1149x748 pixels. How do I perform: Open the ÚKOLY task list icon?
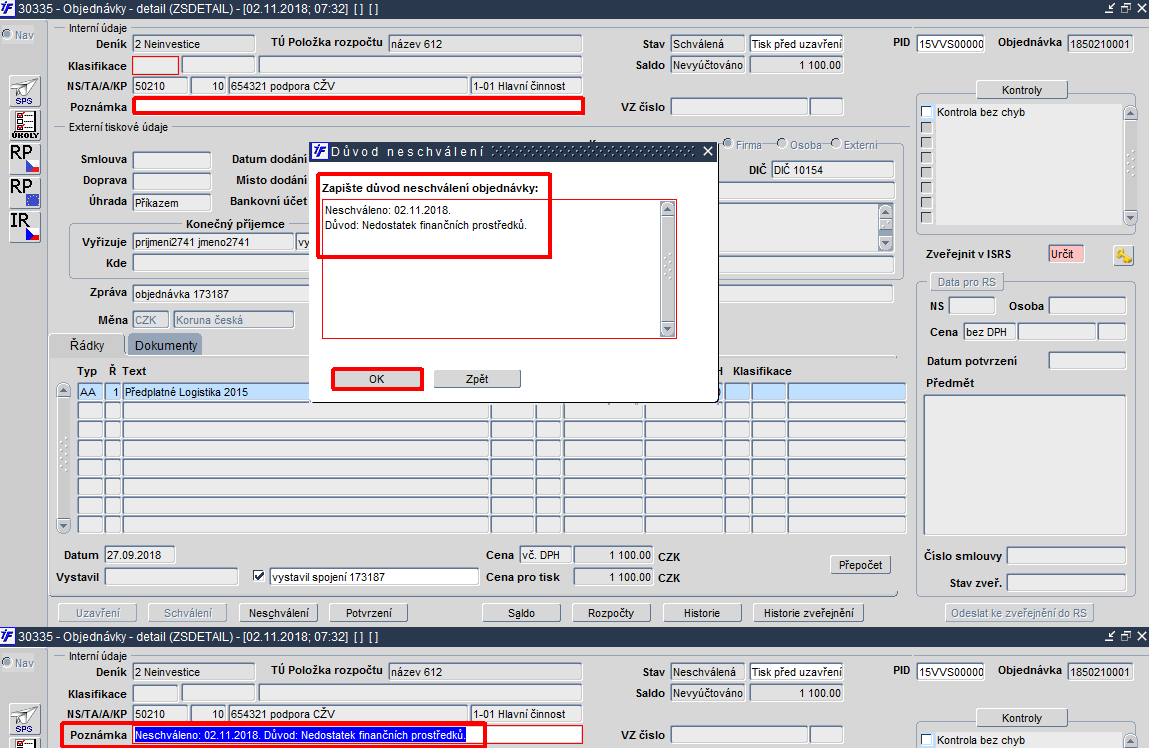point(24,125)
